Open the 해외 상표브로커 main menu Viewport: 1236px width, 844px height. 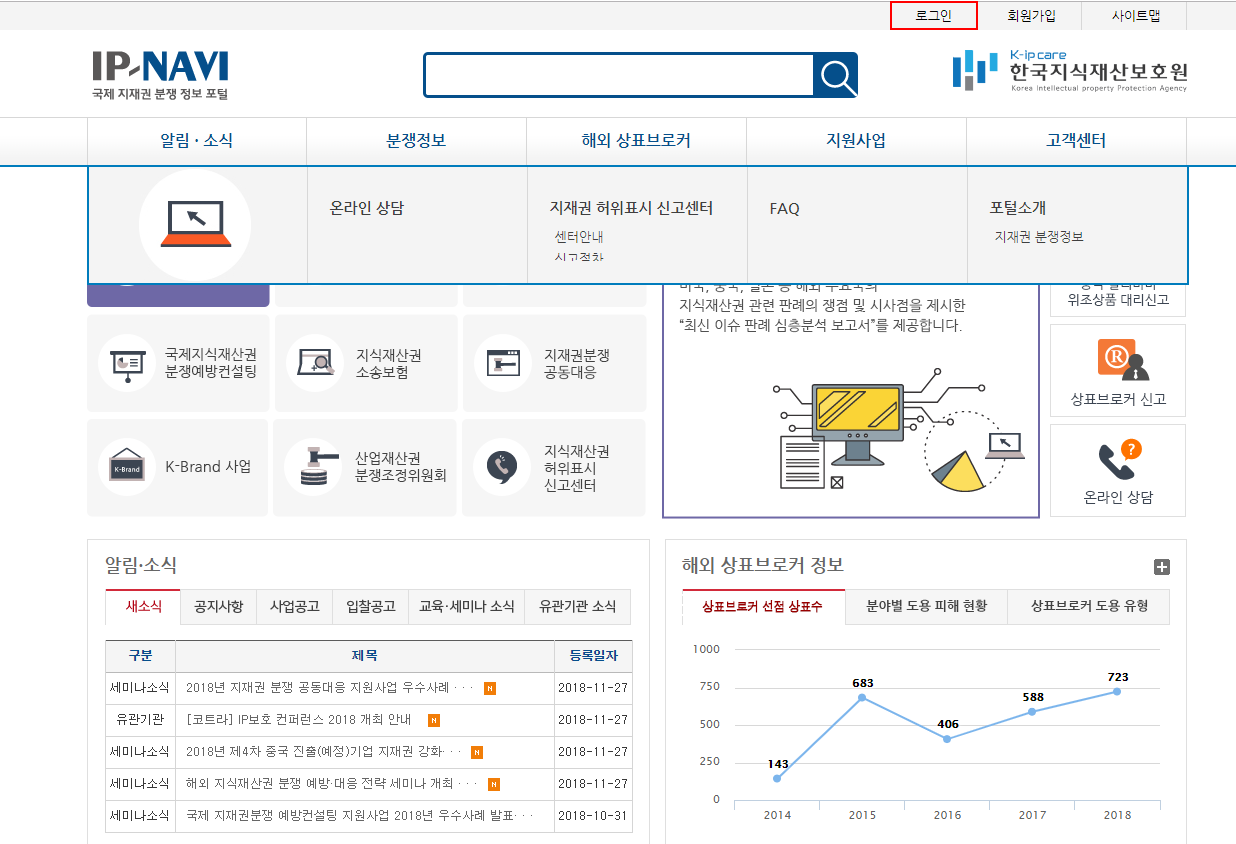click(636, 141)
